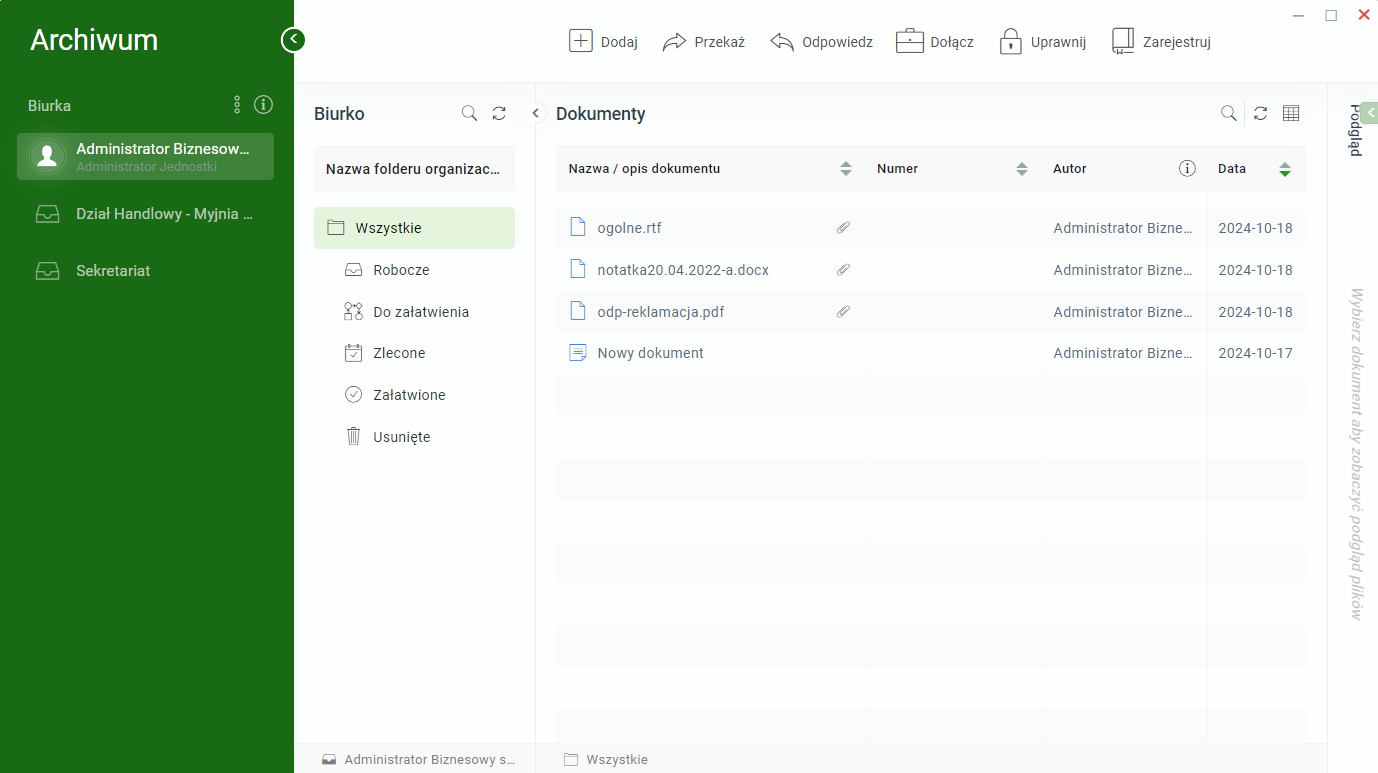
Task: Select the odp-reklamacja.pdf document row
Action: (x=930, y=312)
